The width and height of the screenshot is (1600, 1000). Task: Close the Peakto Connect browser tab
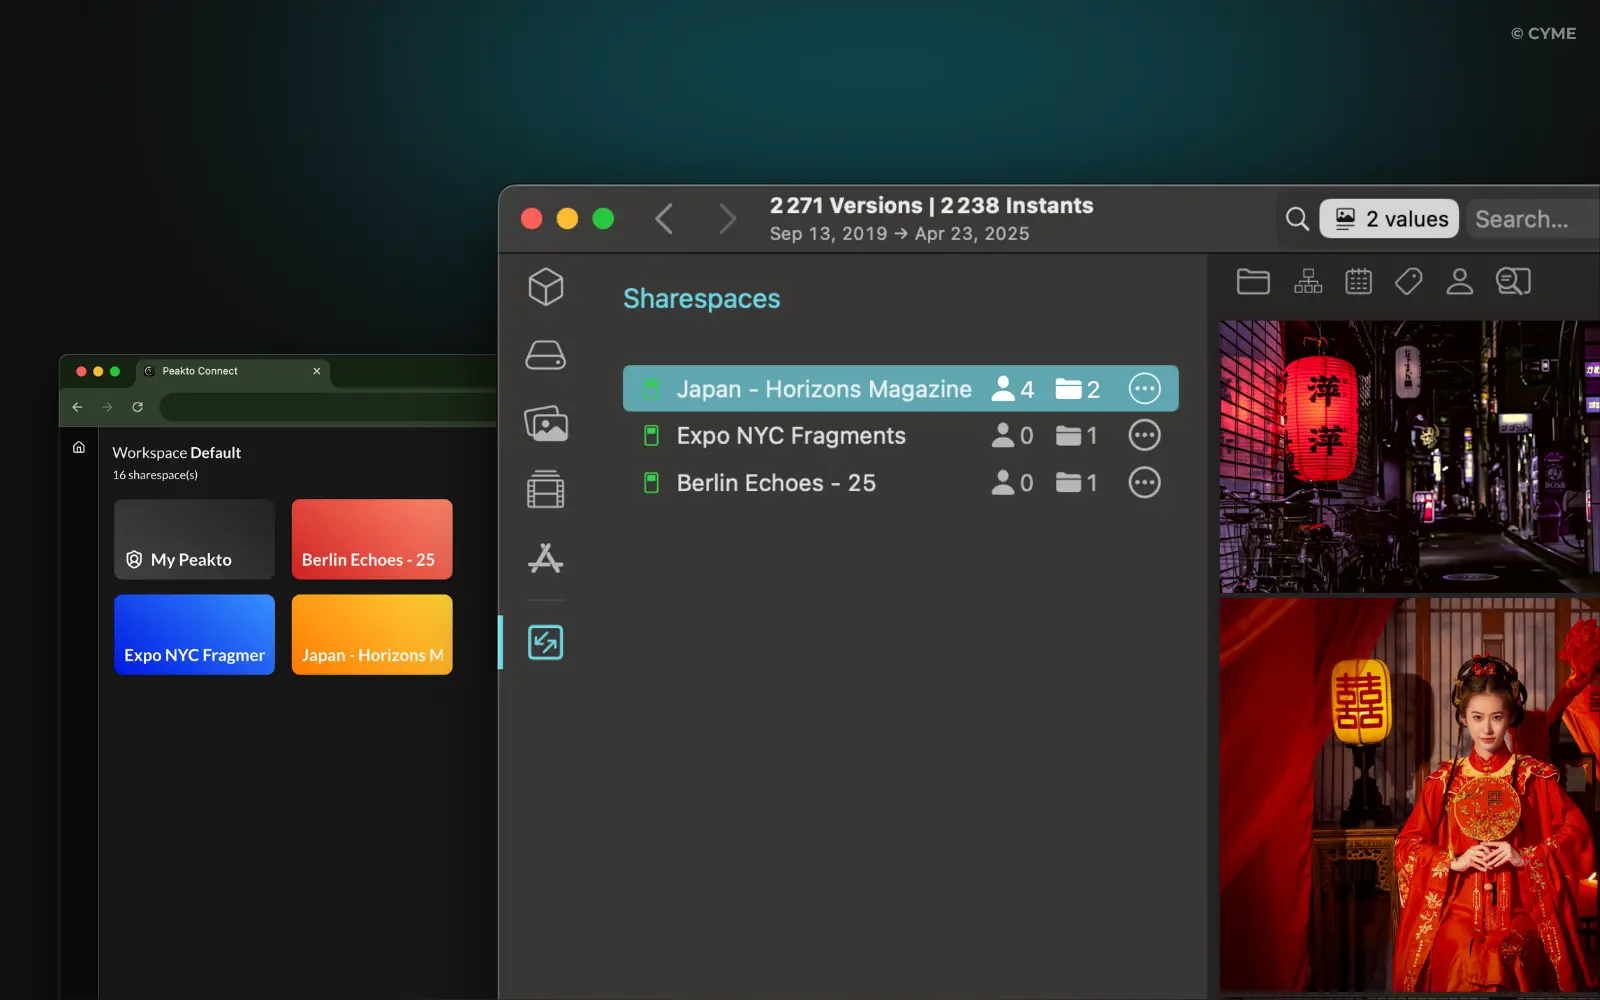[317, 371]
